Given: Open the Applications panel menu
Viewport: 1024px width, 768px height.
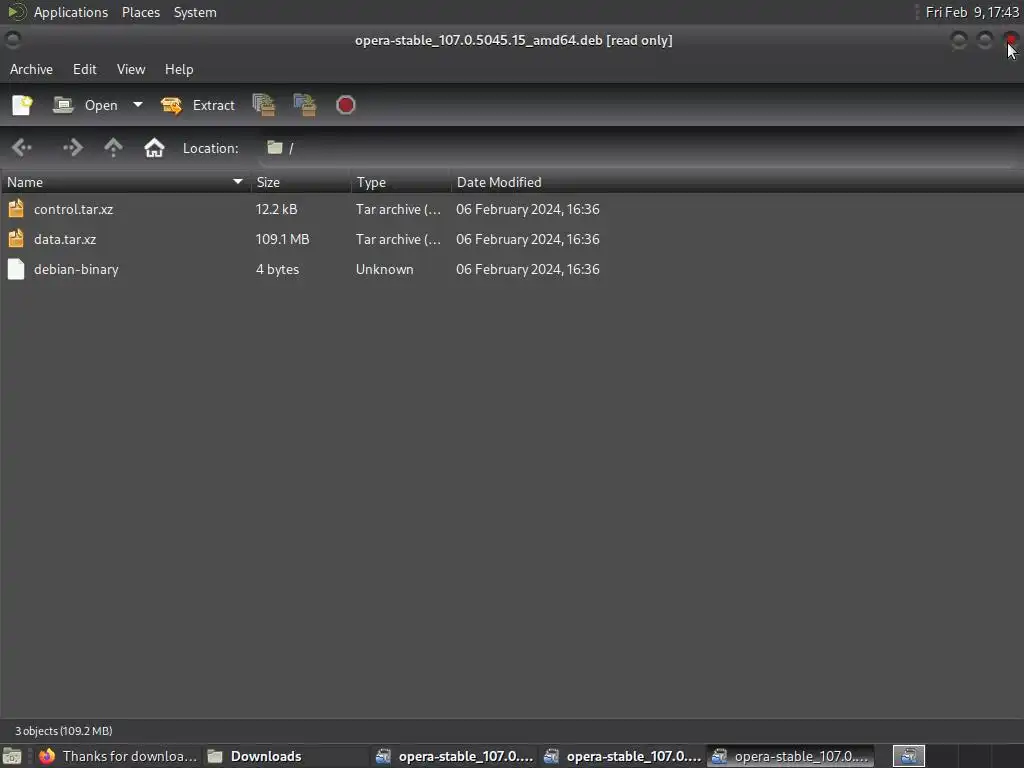Looking at the screenshot, I should tap(71, 12).
